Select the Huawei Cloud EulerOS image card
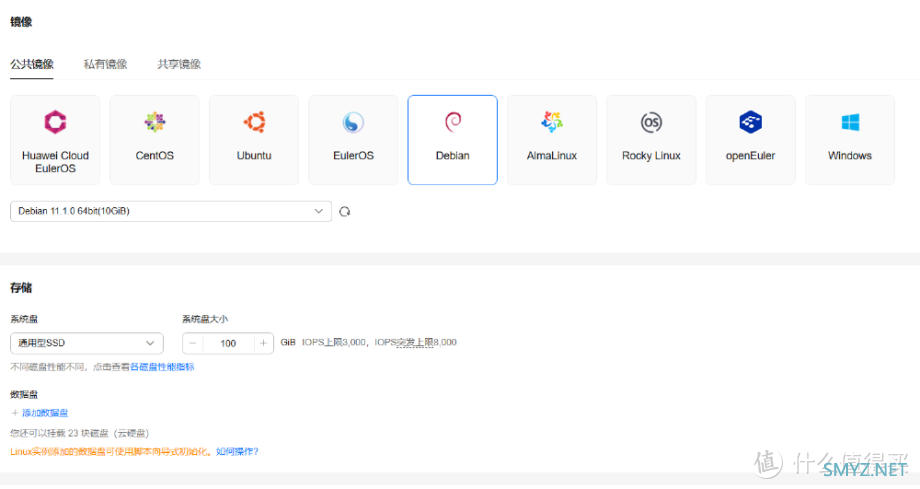The image size is (920, 489). 55,140
